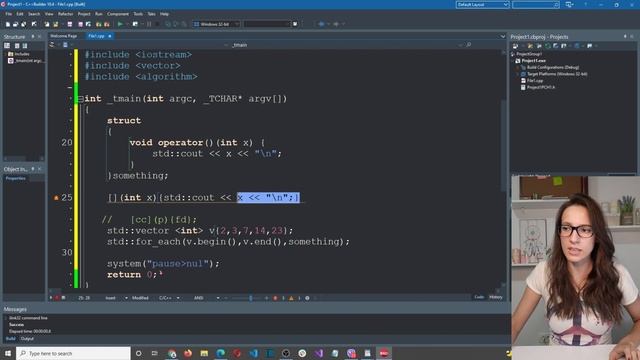Click the first Projects panel toolbar icon

coord(516,46)
